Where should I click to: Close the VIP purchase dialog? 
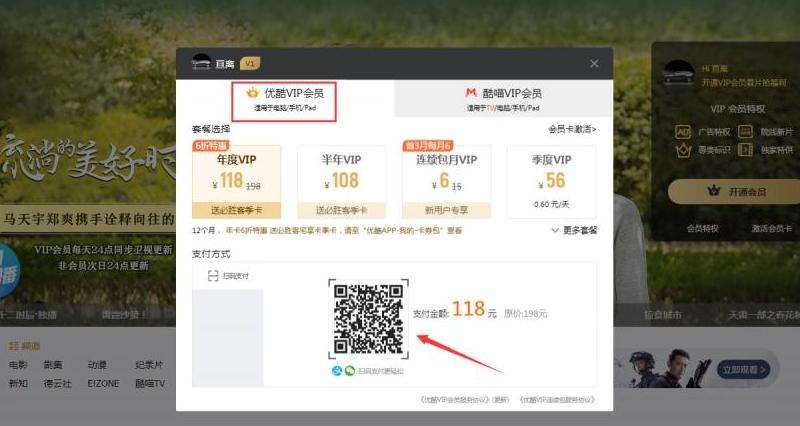594,63
